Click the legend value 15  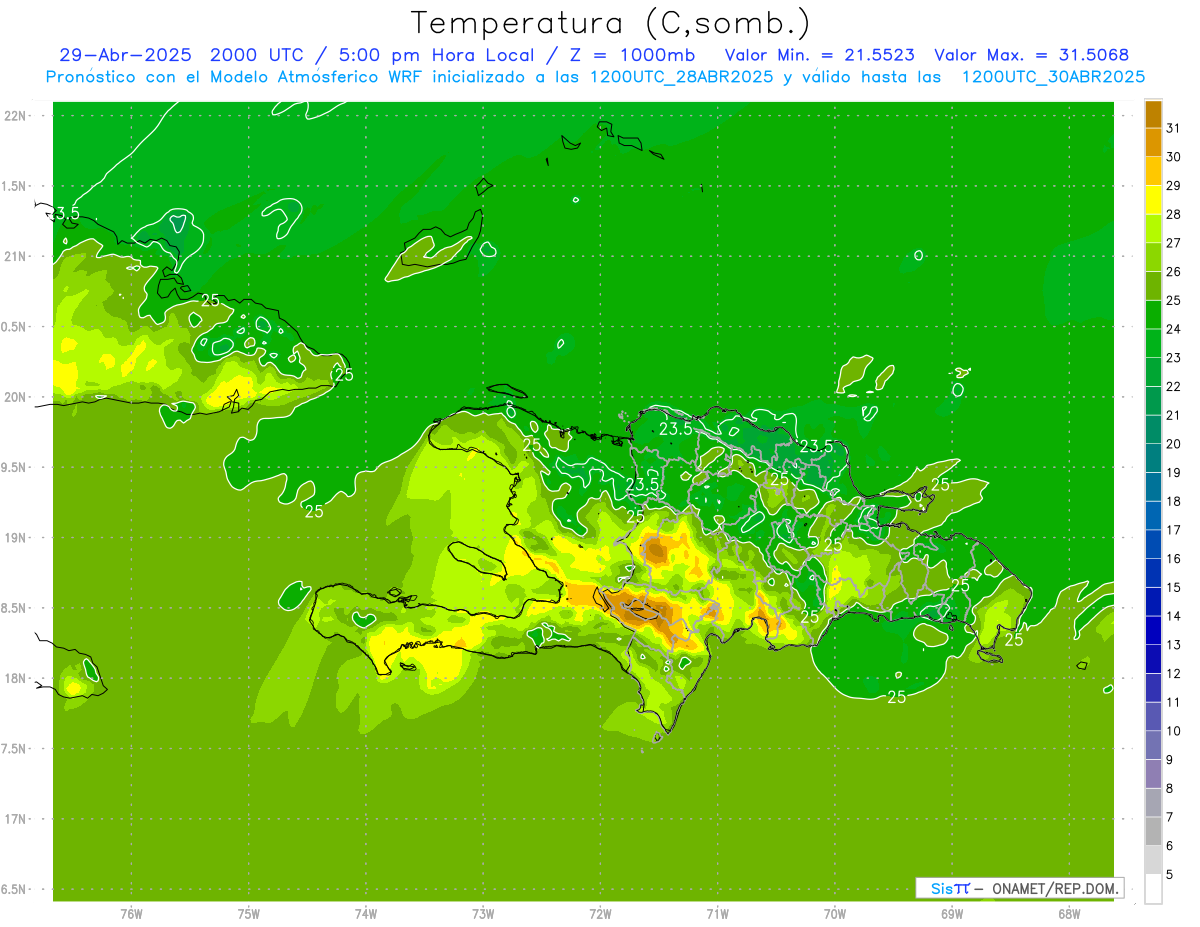point(1174,587)
